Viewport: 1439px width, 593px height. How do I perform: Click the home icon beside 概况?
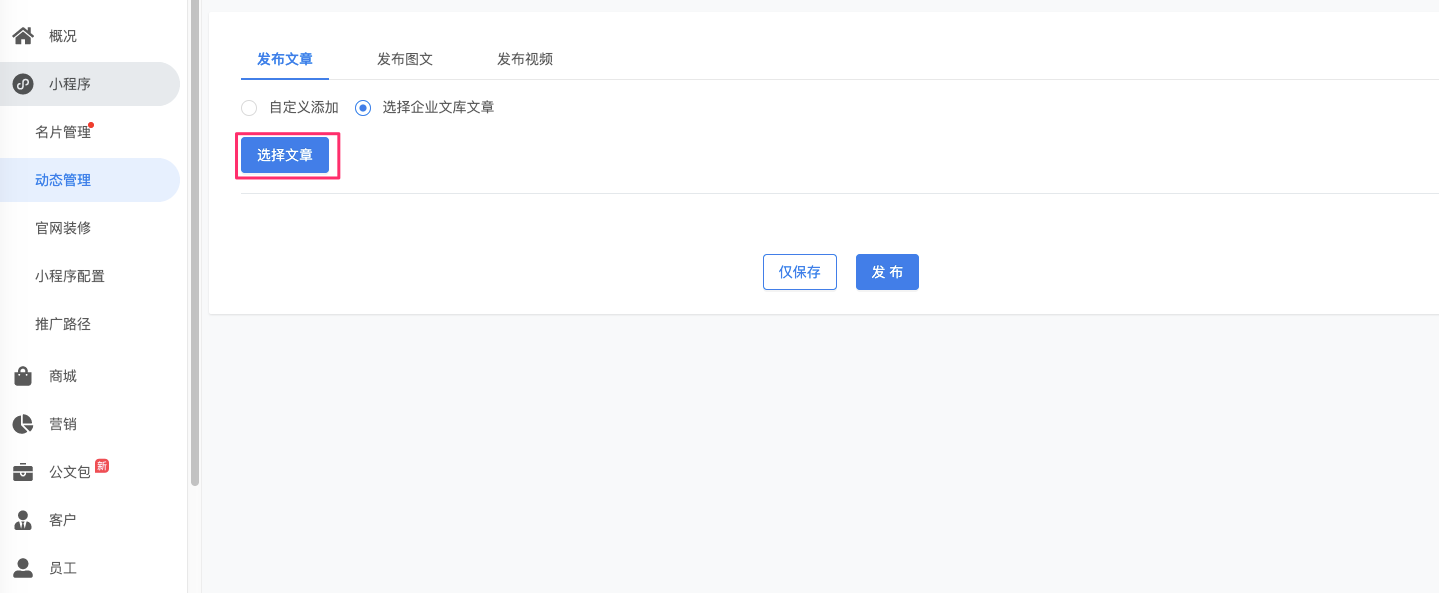(22, 36)
